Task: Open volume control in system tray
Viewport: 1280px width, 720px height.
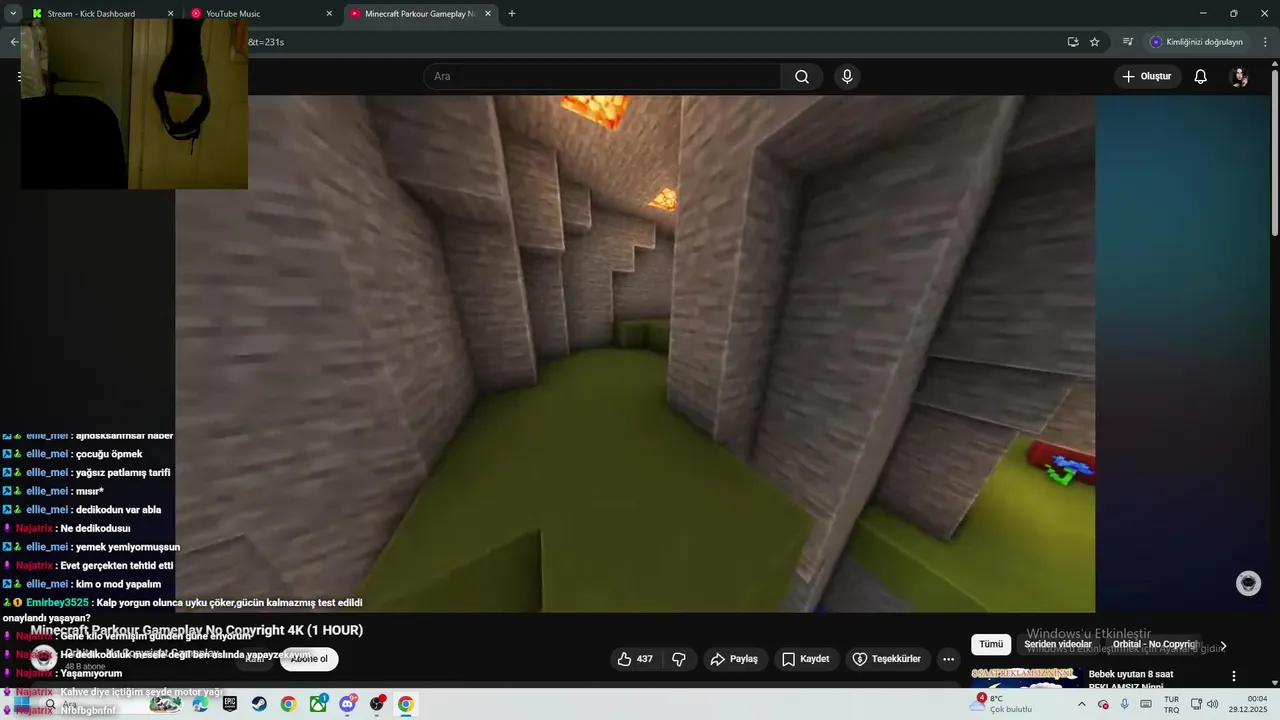Action: (x=1213, y=704)
